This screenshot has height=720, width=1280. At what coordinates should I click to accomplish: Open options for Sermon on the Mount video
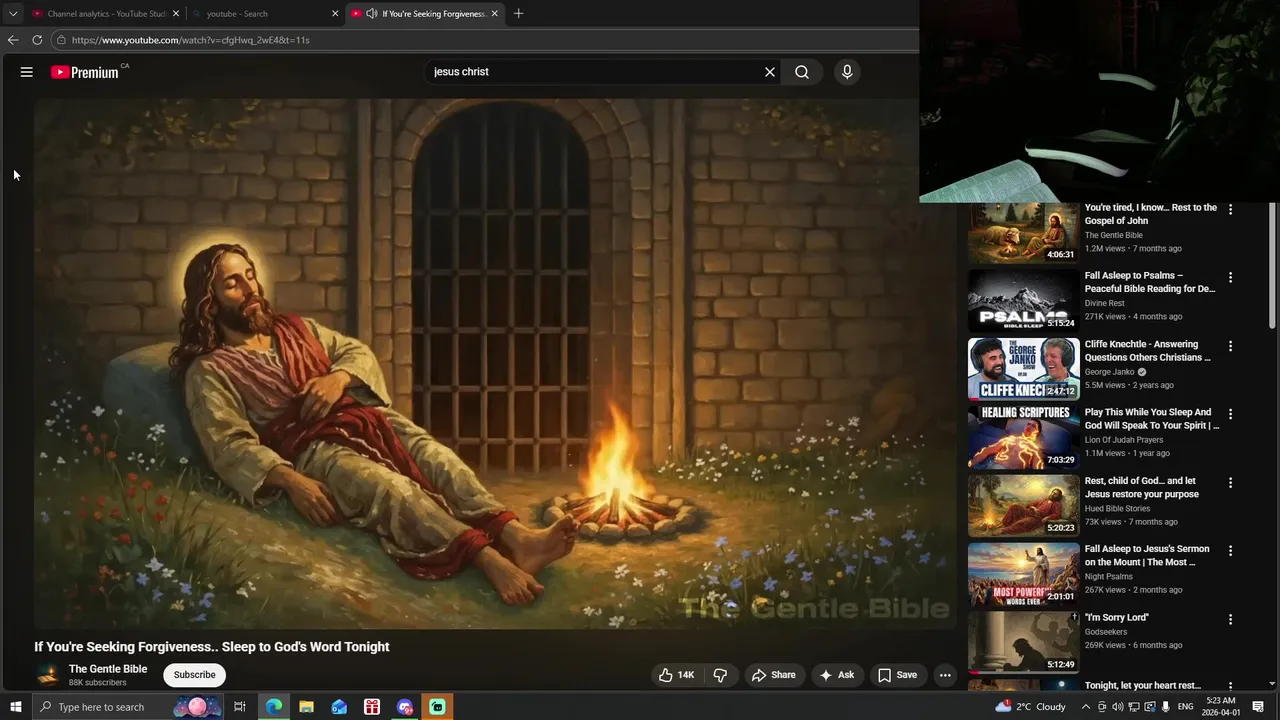pos(1231,551)
